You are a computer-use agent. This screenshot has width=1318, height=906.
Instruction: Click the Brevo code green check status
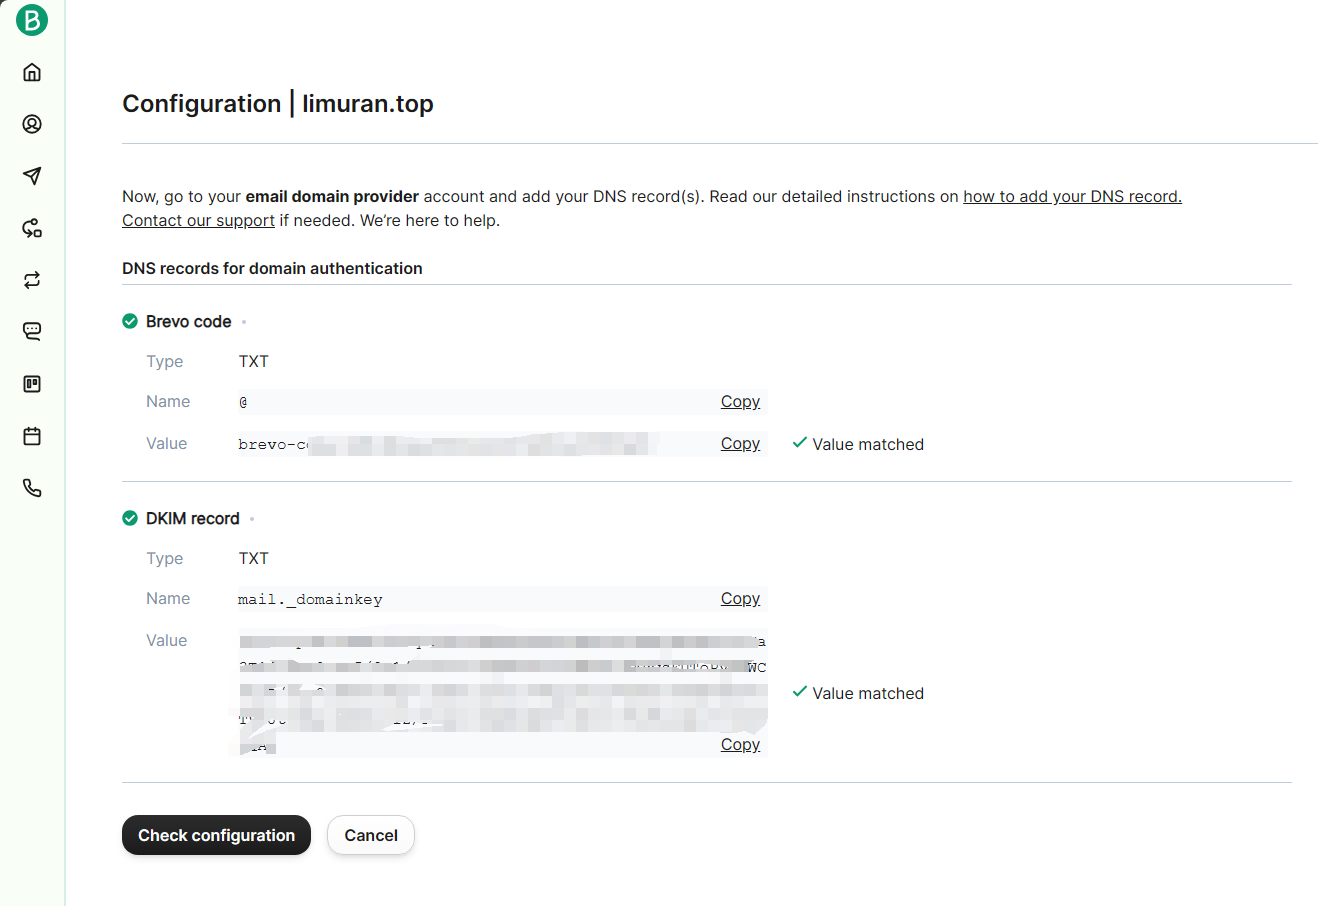[x=130, y=321]
